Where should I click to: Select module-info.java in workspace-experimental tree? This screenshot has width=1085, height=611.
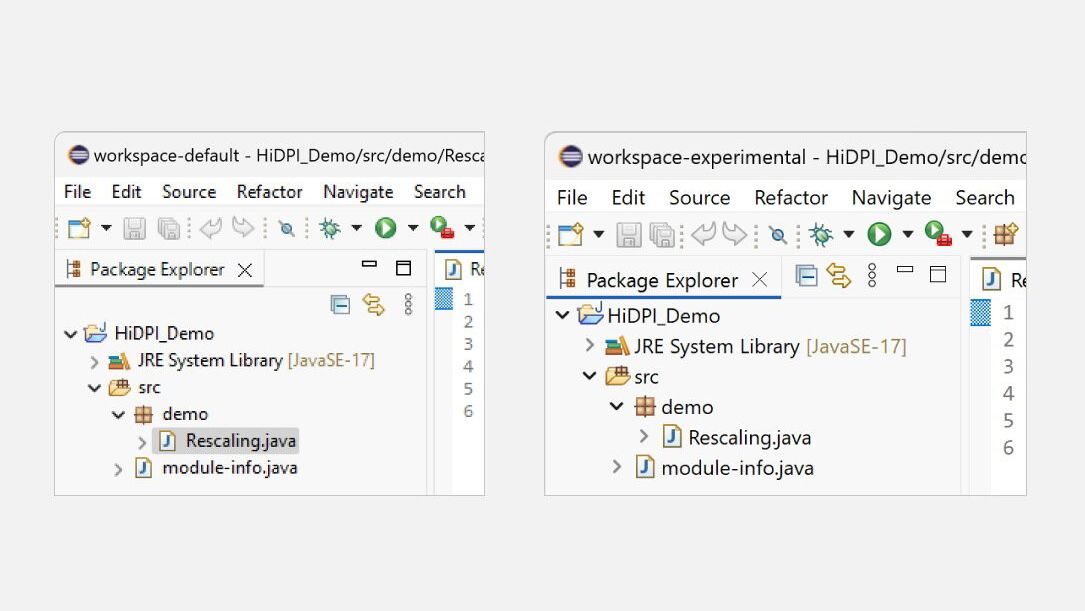[724, 468]
